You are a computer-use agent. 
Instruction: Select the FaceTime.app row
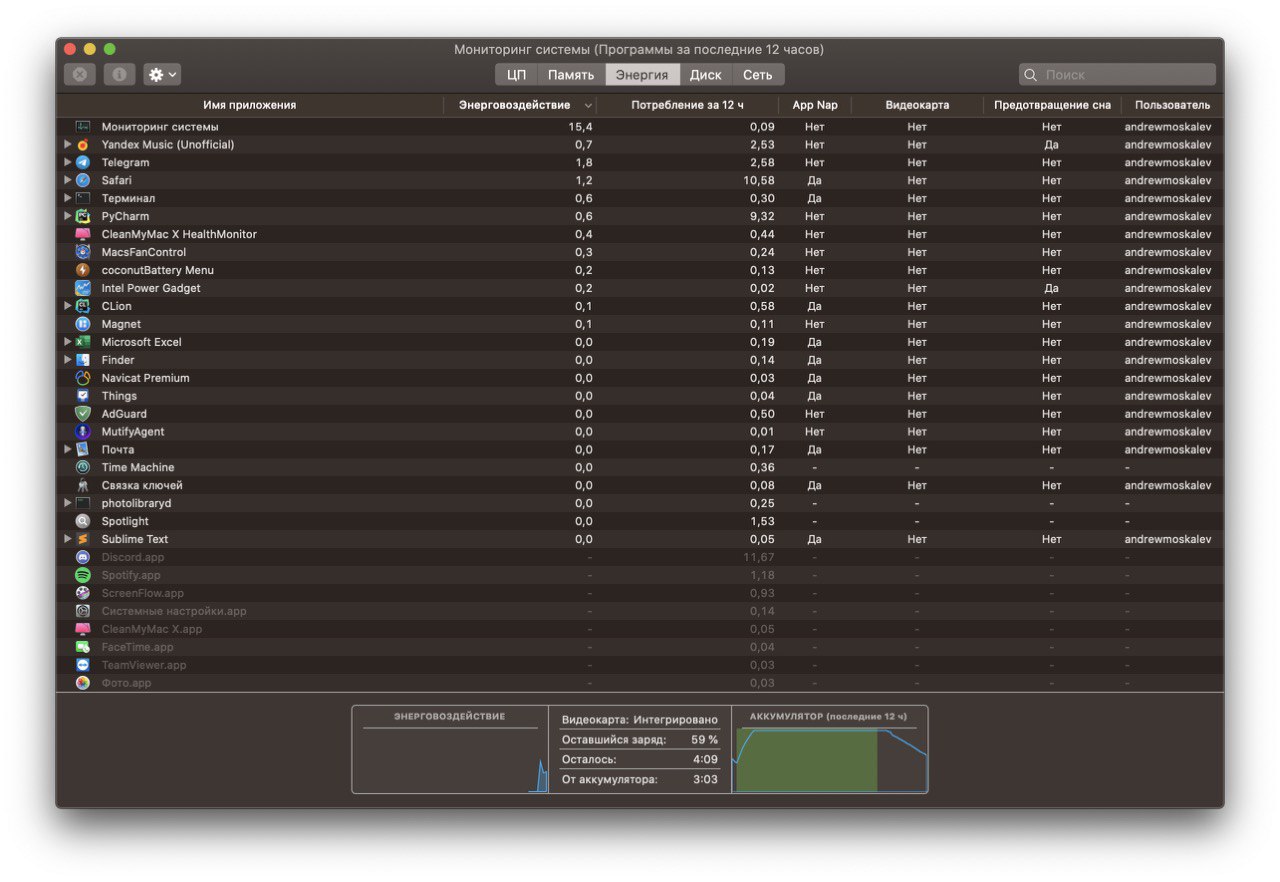640,647
